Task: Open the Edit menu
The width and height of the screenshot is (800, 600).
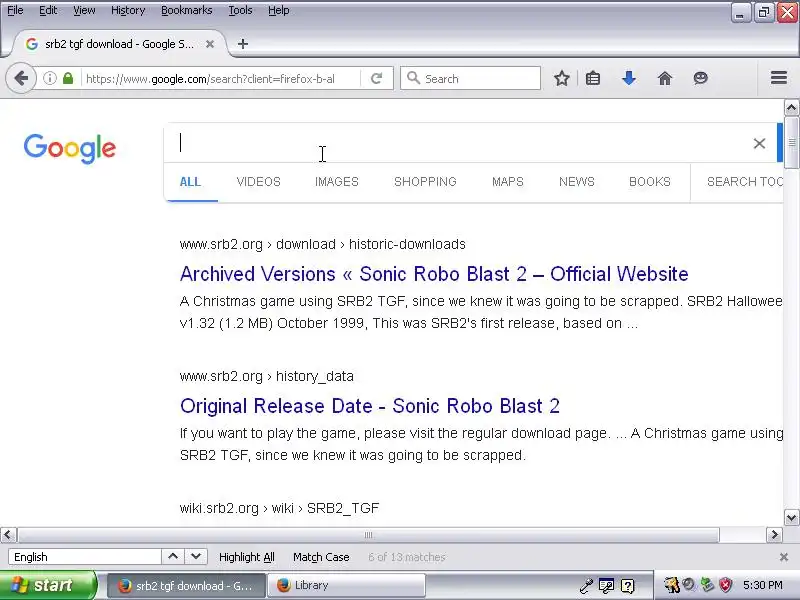Action: (48, 10)
